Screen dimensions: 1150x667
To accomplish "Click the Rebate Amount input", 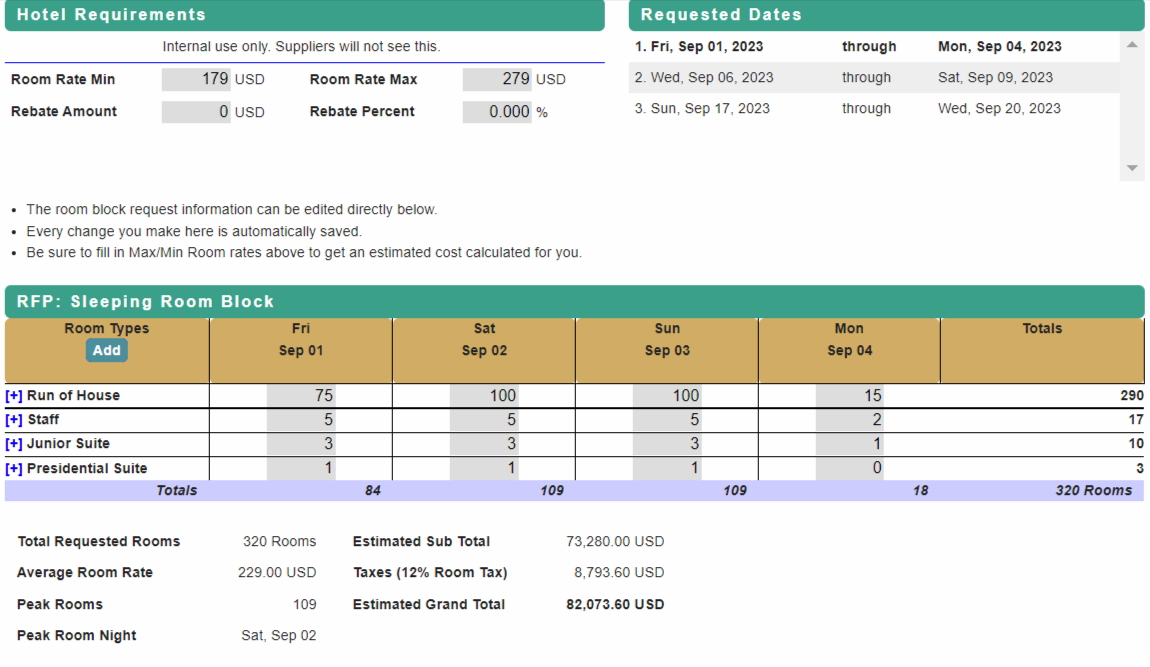I will tap(197, 112).
